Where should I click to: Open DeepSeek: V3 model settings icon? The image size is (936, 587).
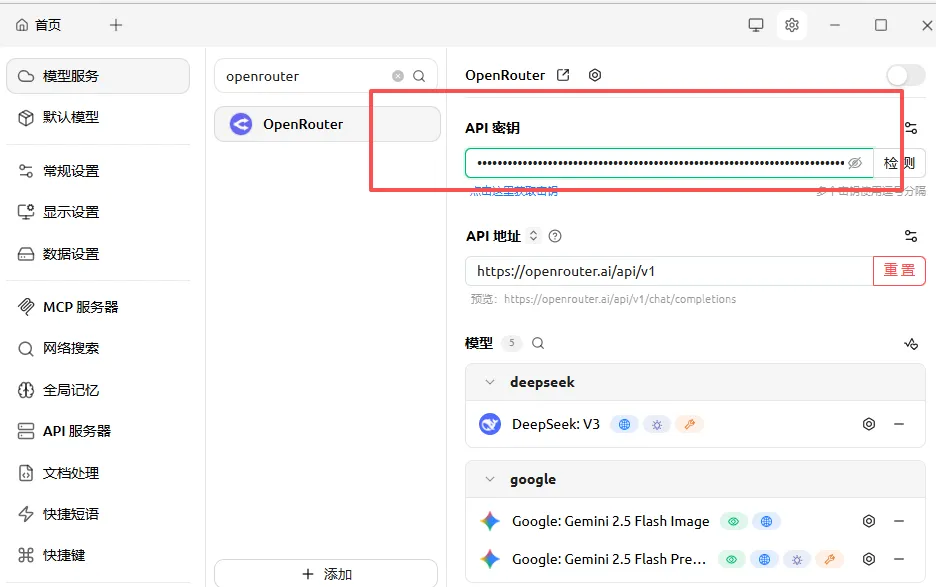pyautogui.click(x=869, y=424)
